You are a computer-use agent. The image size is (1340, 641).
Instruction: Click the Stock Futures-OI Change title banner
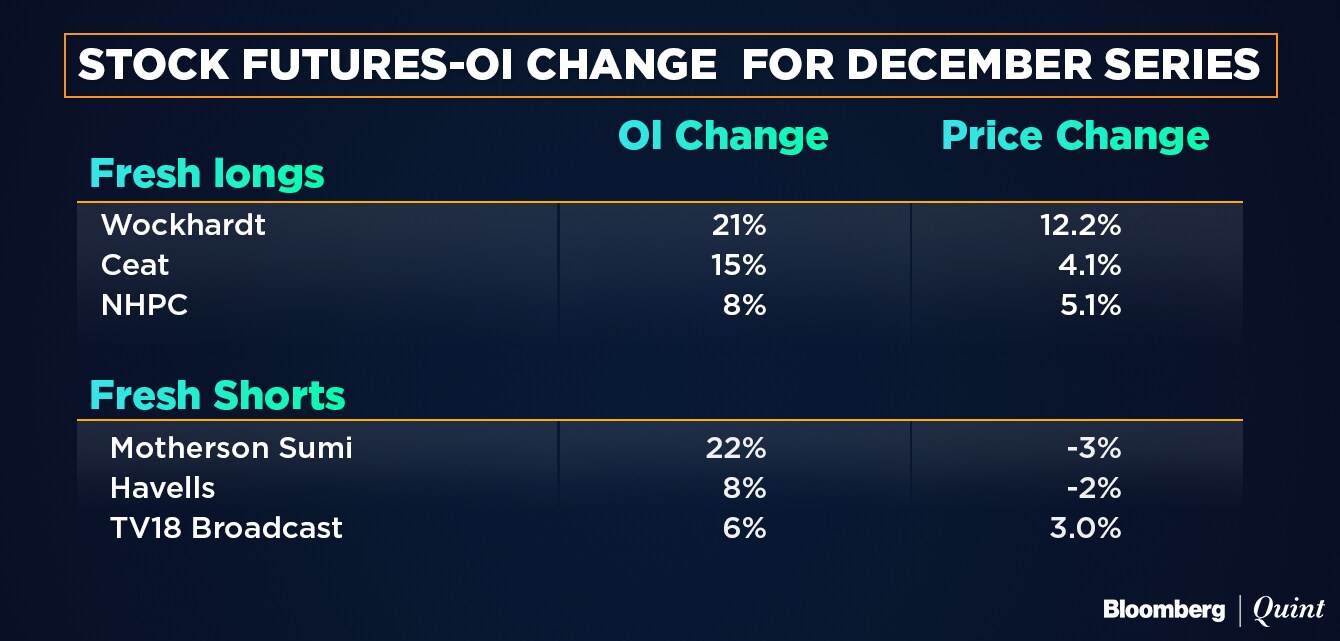pos(670,65)
